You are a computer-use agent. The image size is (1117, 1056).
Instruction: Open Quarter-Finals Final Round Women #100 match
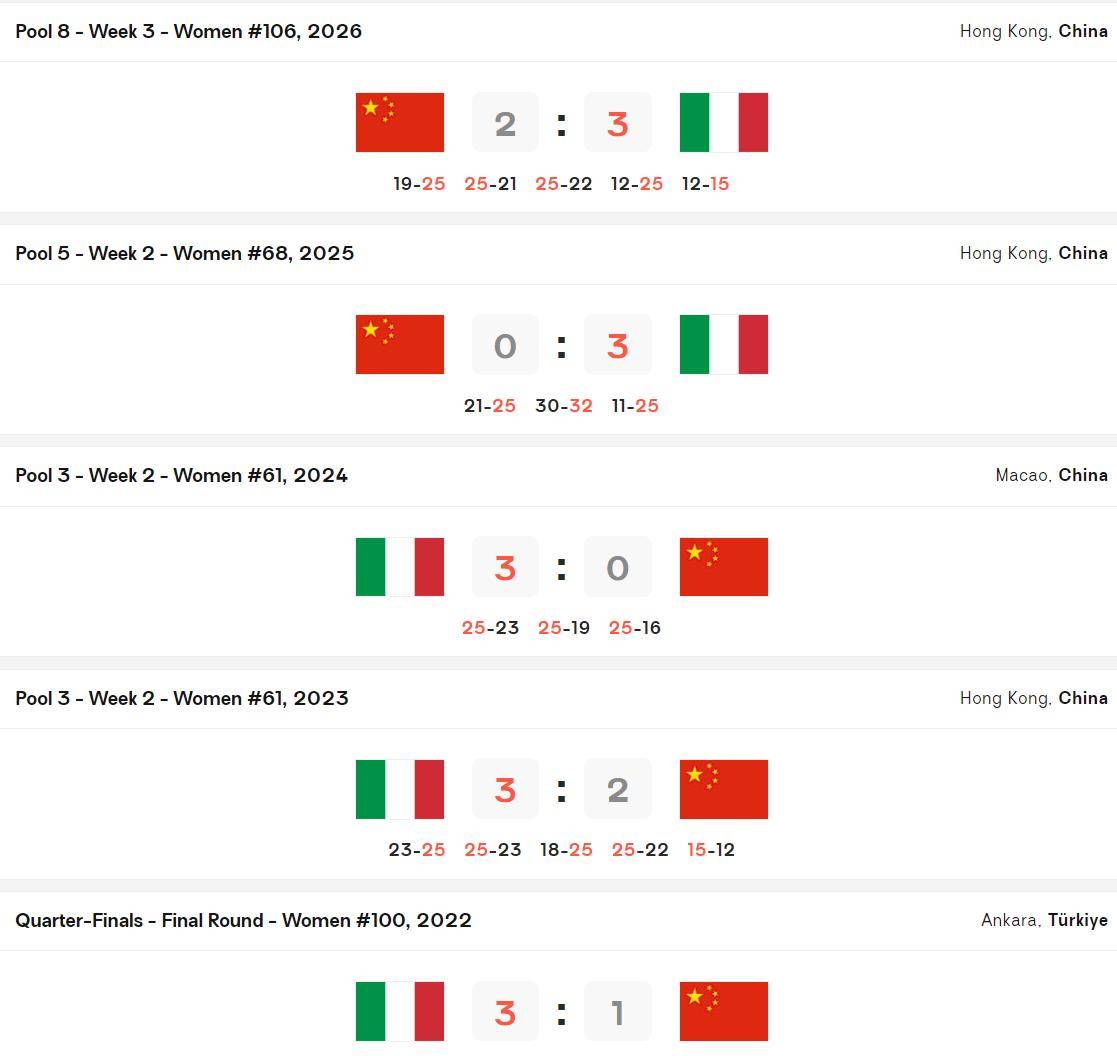coord(243,921)
